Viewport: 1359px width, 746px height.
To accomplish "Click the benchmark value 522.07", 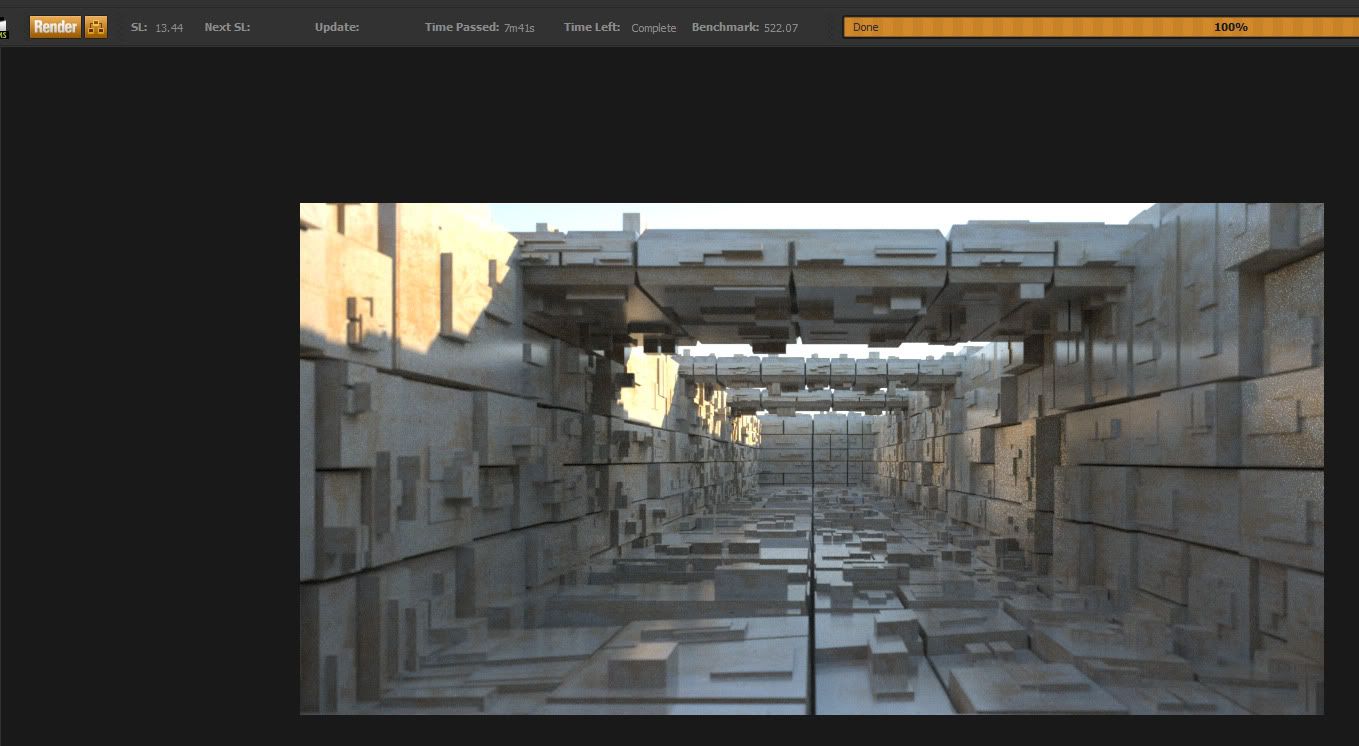I will click(781, 28).
